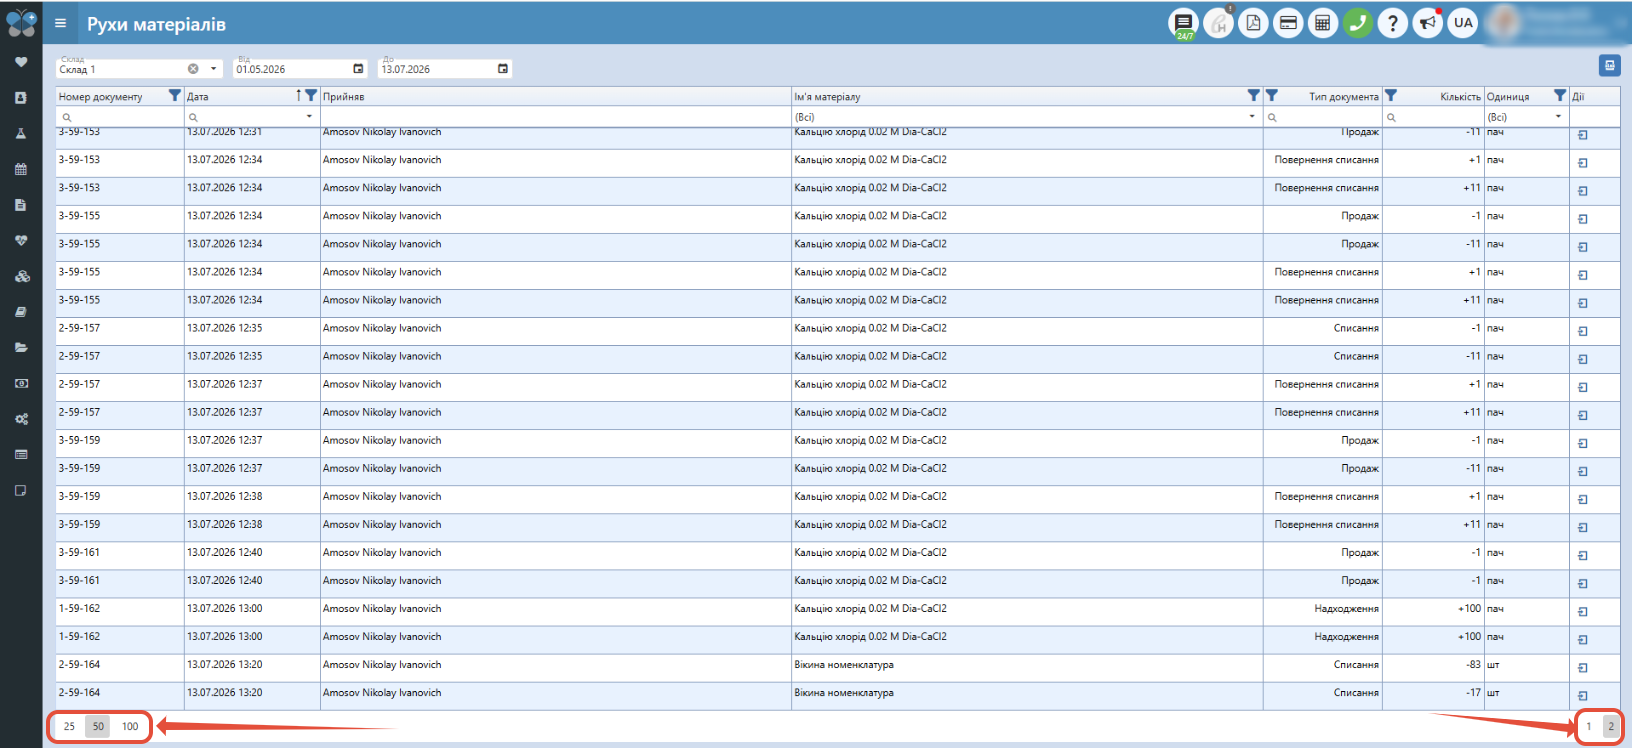Set page size to 50 rows

point(98,727)
